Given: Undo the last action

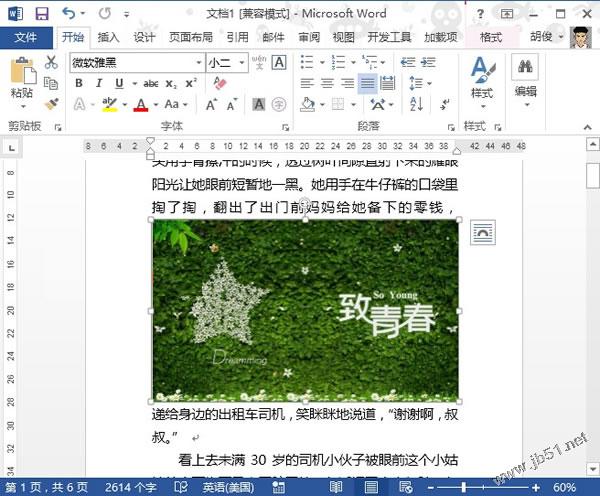Looking at the screenshot, I should pos(69,13).
